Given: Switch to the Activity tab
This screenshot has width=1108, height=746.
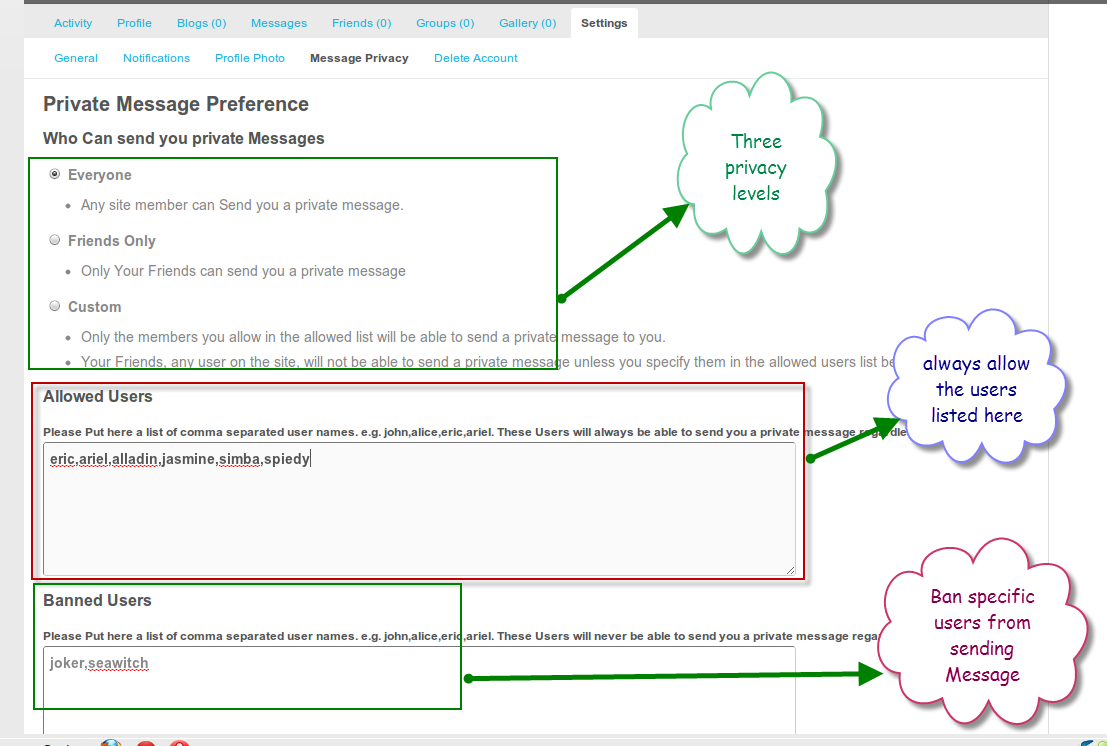Looking at the screenshot, I should pos(72,22).
